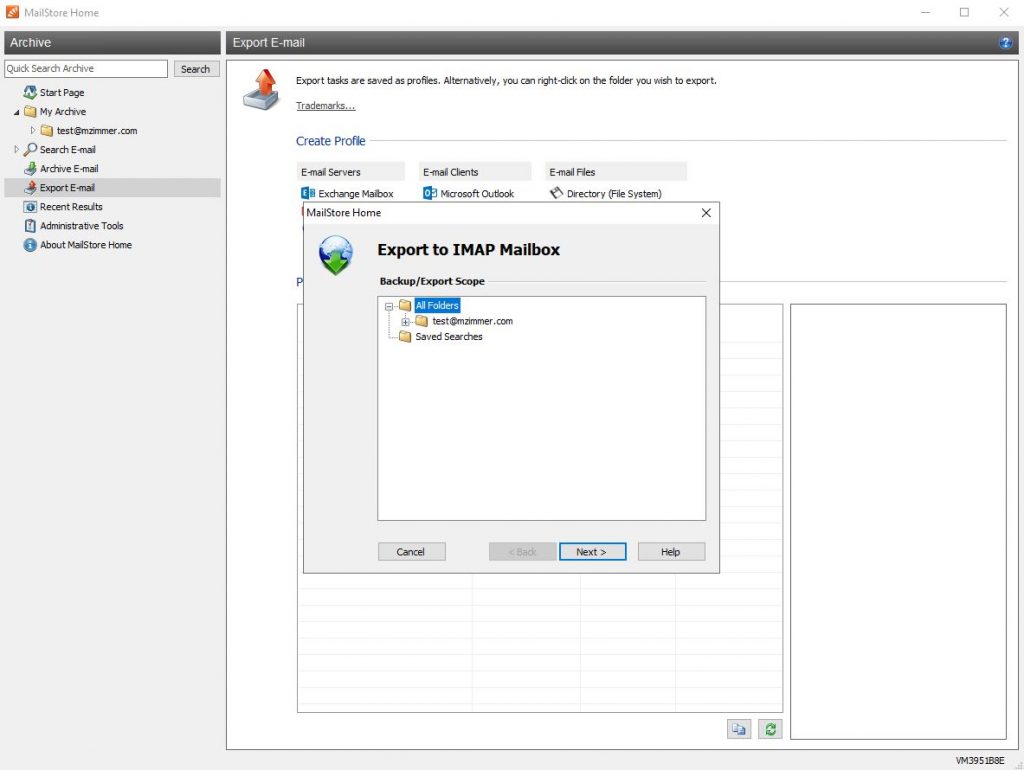
Task: Select Export E-mail in sidebar
Action: click(x=67, y=188)
